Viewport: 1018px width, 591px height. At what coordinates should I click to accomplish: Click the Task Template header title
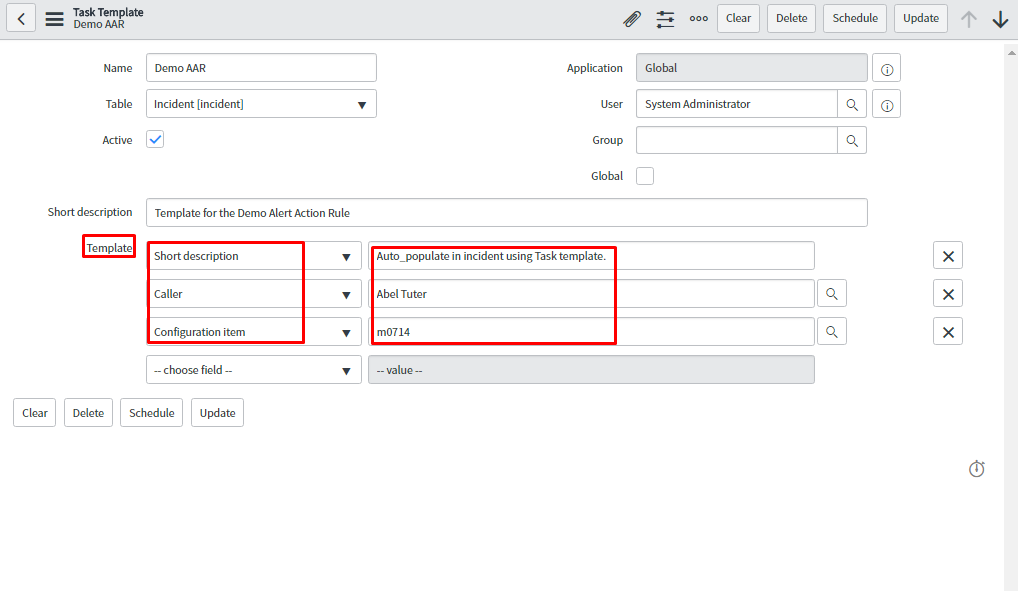[108, 12]
